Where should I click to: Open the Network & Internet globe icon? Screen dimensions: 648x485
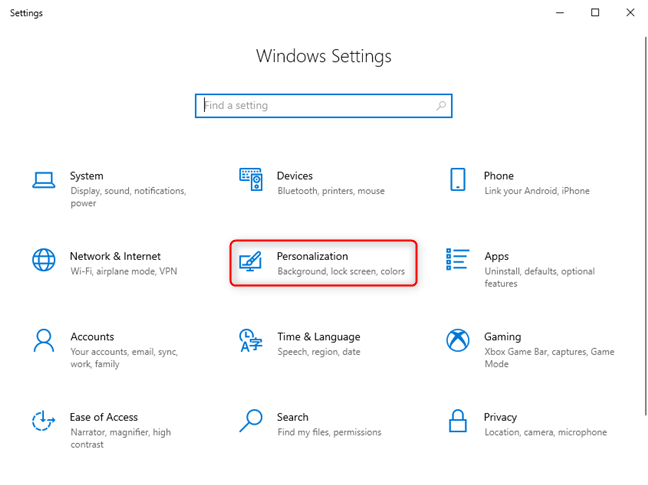point(44,260)
